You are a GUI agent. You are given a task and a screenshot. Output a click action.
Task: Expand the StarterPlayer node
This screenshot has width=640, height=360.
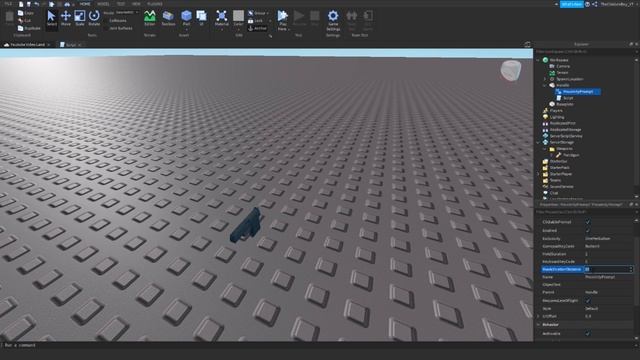coord(538,174)
